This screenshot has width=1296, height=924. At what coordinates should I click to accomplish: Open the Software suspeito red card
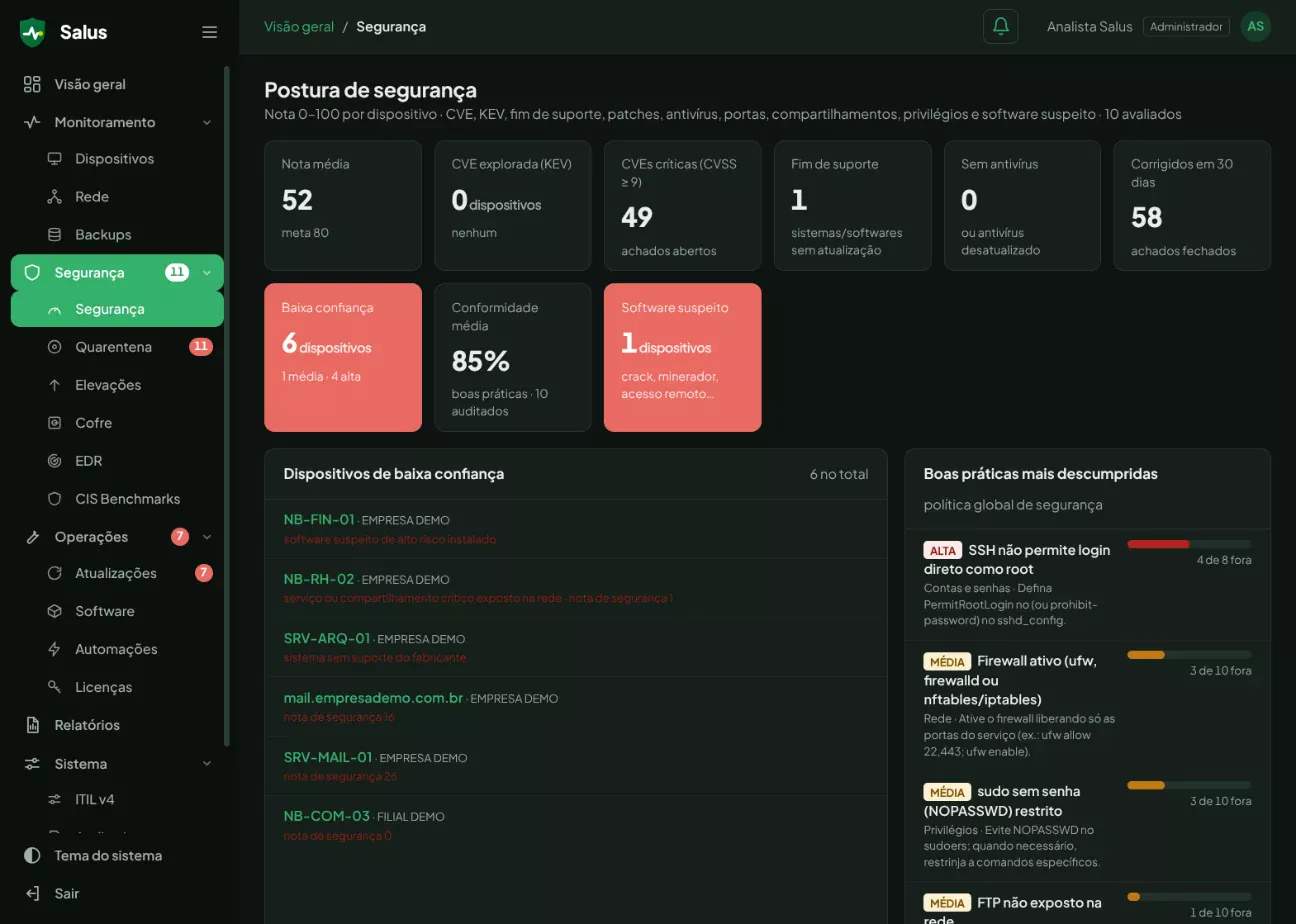683,357
